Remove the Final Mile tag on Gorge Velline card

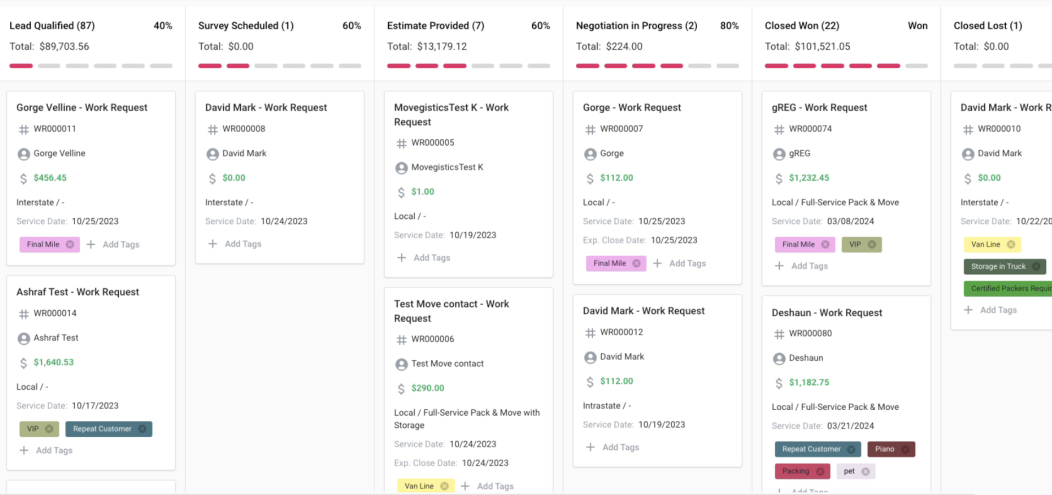point(71,244)
